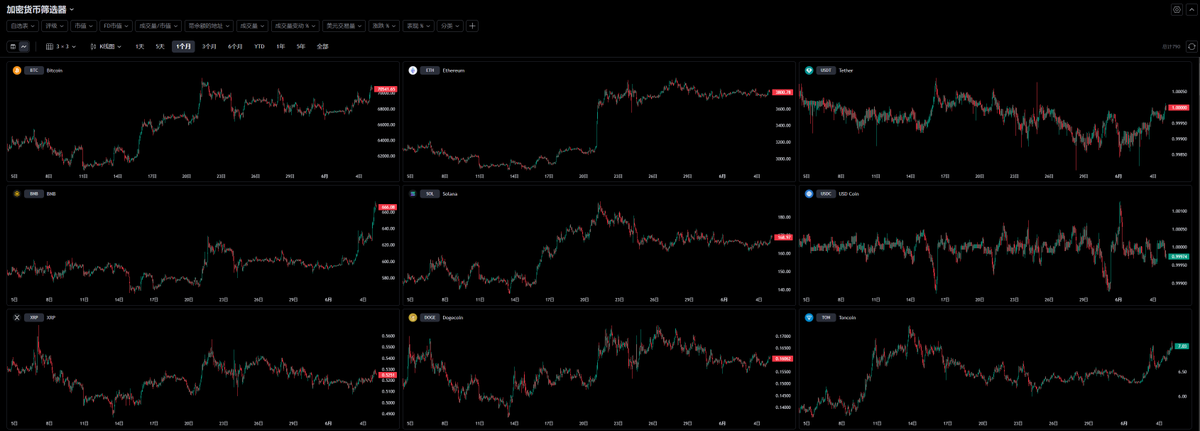Viewport: 1200px width, 431px height.
Task: Expand the FD市值 filter dropdown
Action: [x=116, y=26]
